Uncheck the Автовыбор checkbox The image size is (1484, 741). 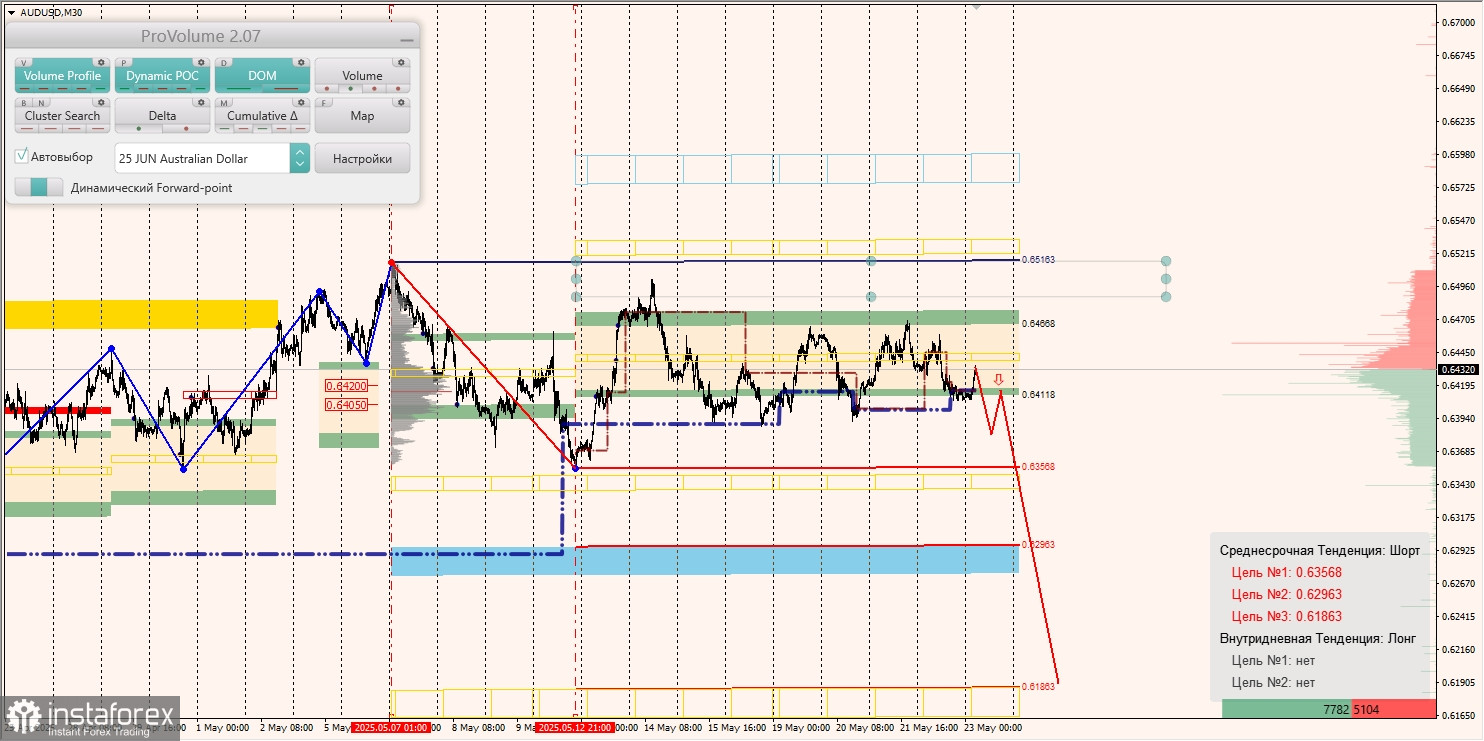click(22, 157)
